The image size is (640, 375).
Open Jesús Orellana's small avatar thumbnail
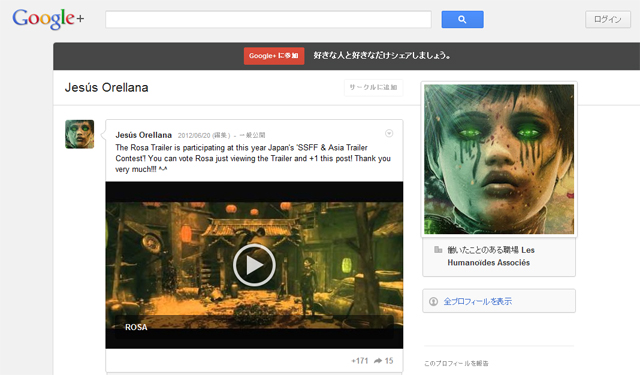click(x=80, y=134)
